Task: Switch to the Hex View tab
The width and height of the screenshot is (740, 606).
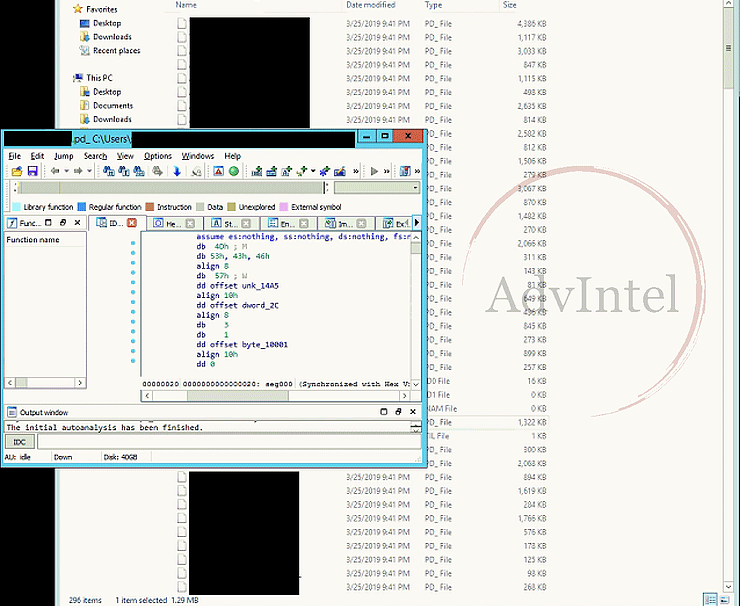Action: point(174,223)
